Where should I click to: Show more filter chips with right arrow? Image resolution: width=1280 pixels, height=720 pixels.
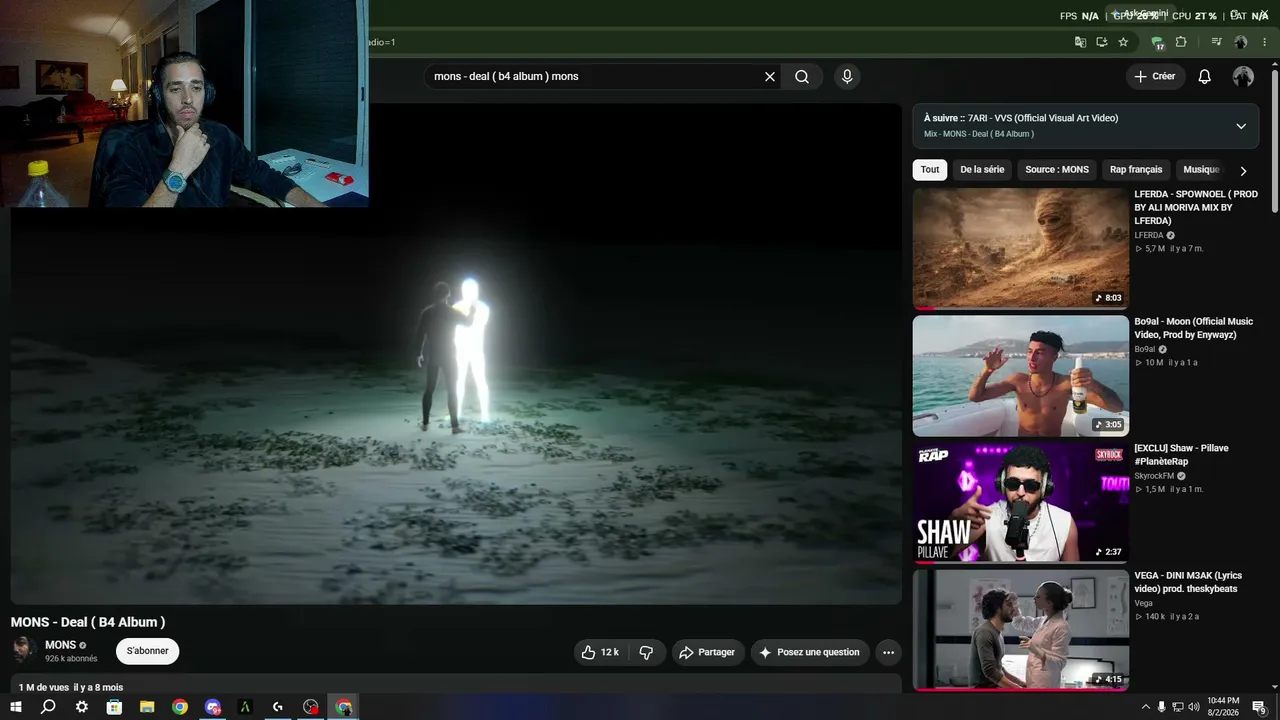coord(1243,171)
